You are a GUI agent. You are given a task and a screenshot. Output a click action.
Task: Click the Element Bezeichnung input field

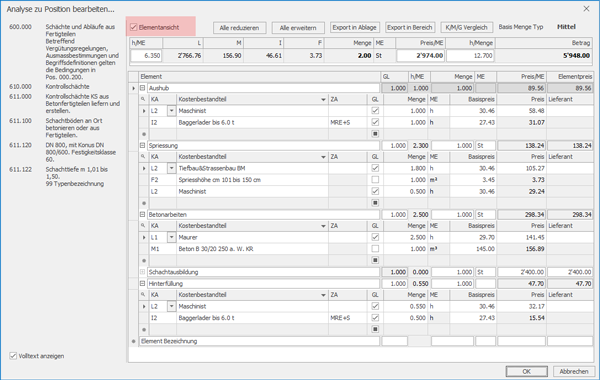[259, 341]
